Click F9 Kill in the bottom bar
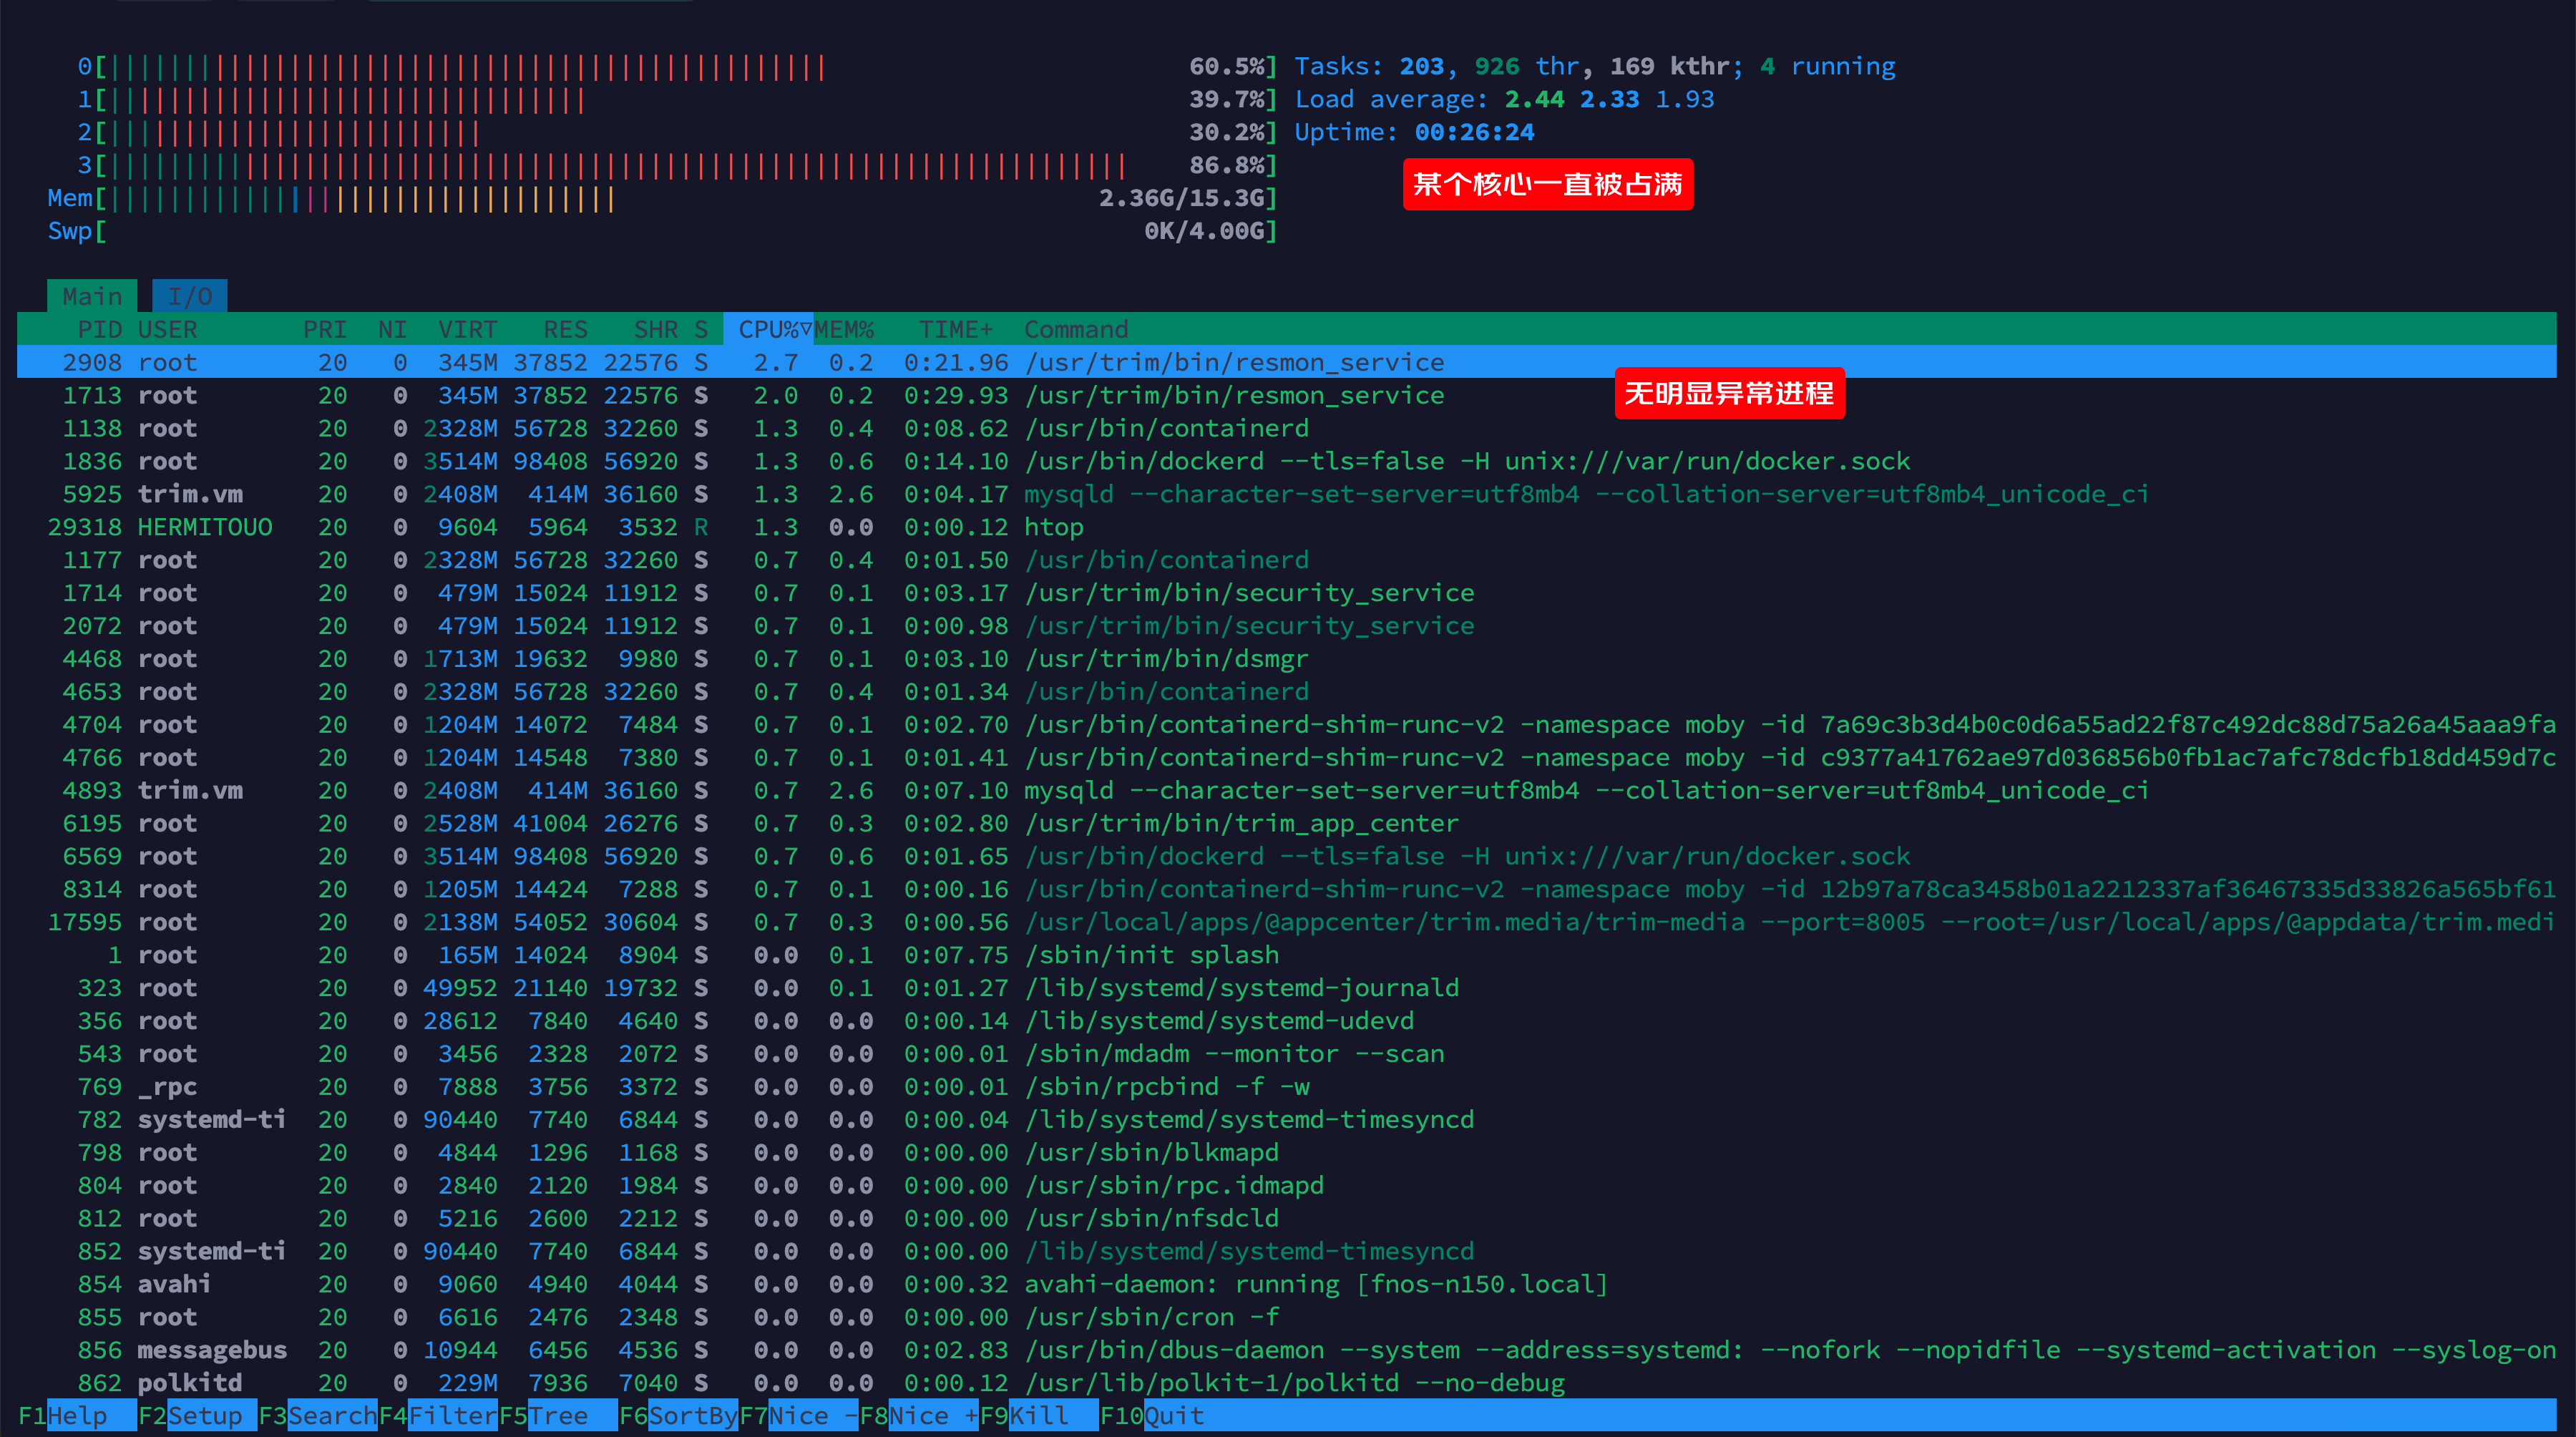 1038,1415
